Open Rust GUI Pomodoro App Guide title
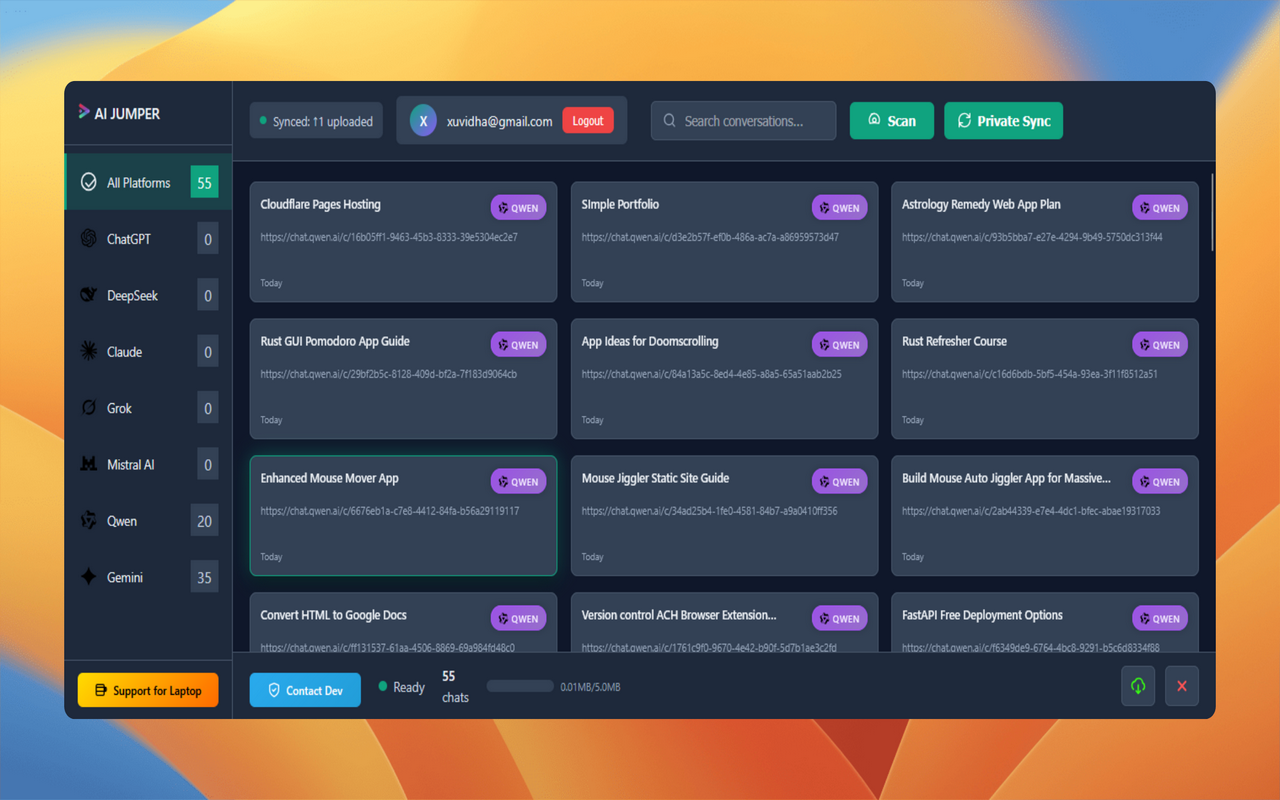1280x800 pixels. [x=335, y=341]
